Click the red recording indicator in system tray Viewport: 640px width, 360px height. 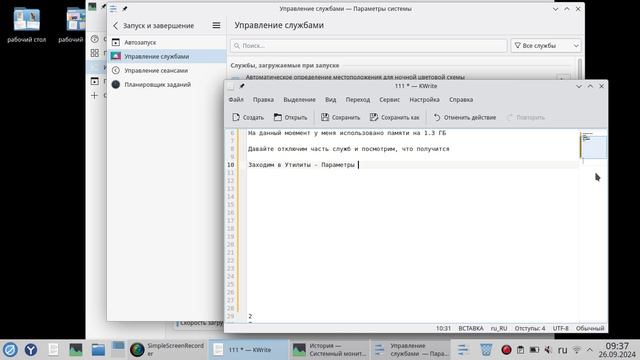tap(507, 350)
